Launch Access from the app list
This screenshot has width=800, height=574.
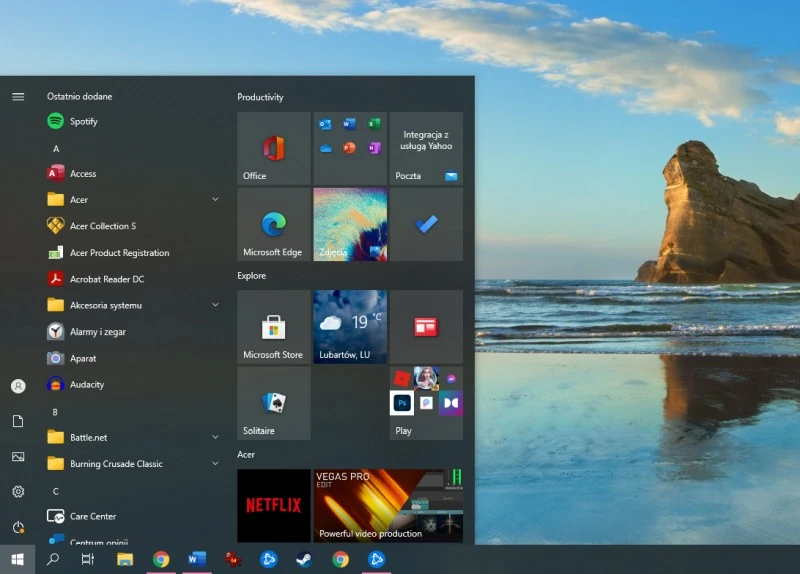pos(133,173)
